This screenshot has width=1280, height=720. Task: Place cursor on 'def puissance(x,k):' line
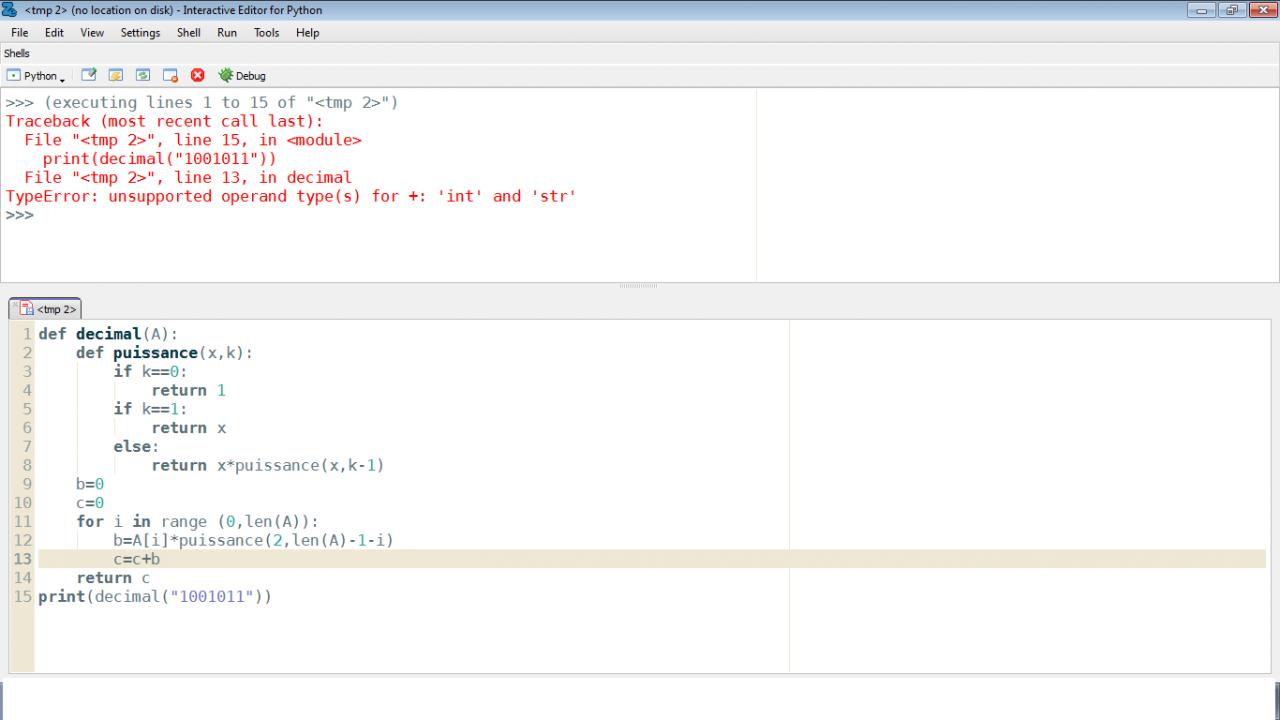[165, 353]
